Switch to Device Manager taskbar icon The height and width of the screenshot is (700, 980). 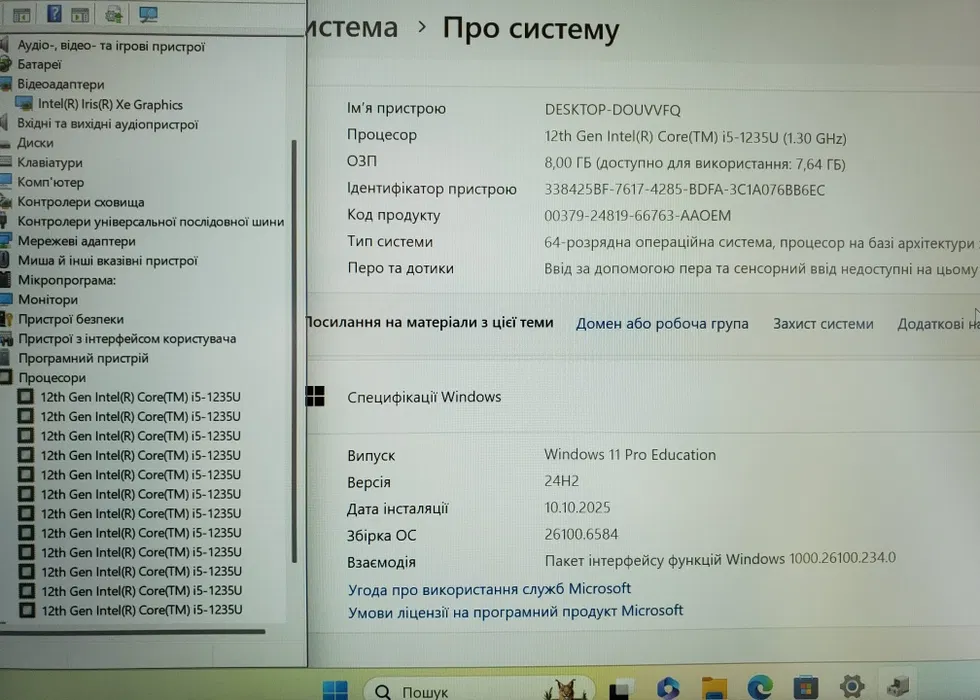[898, 686]
